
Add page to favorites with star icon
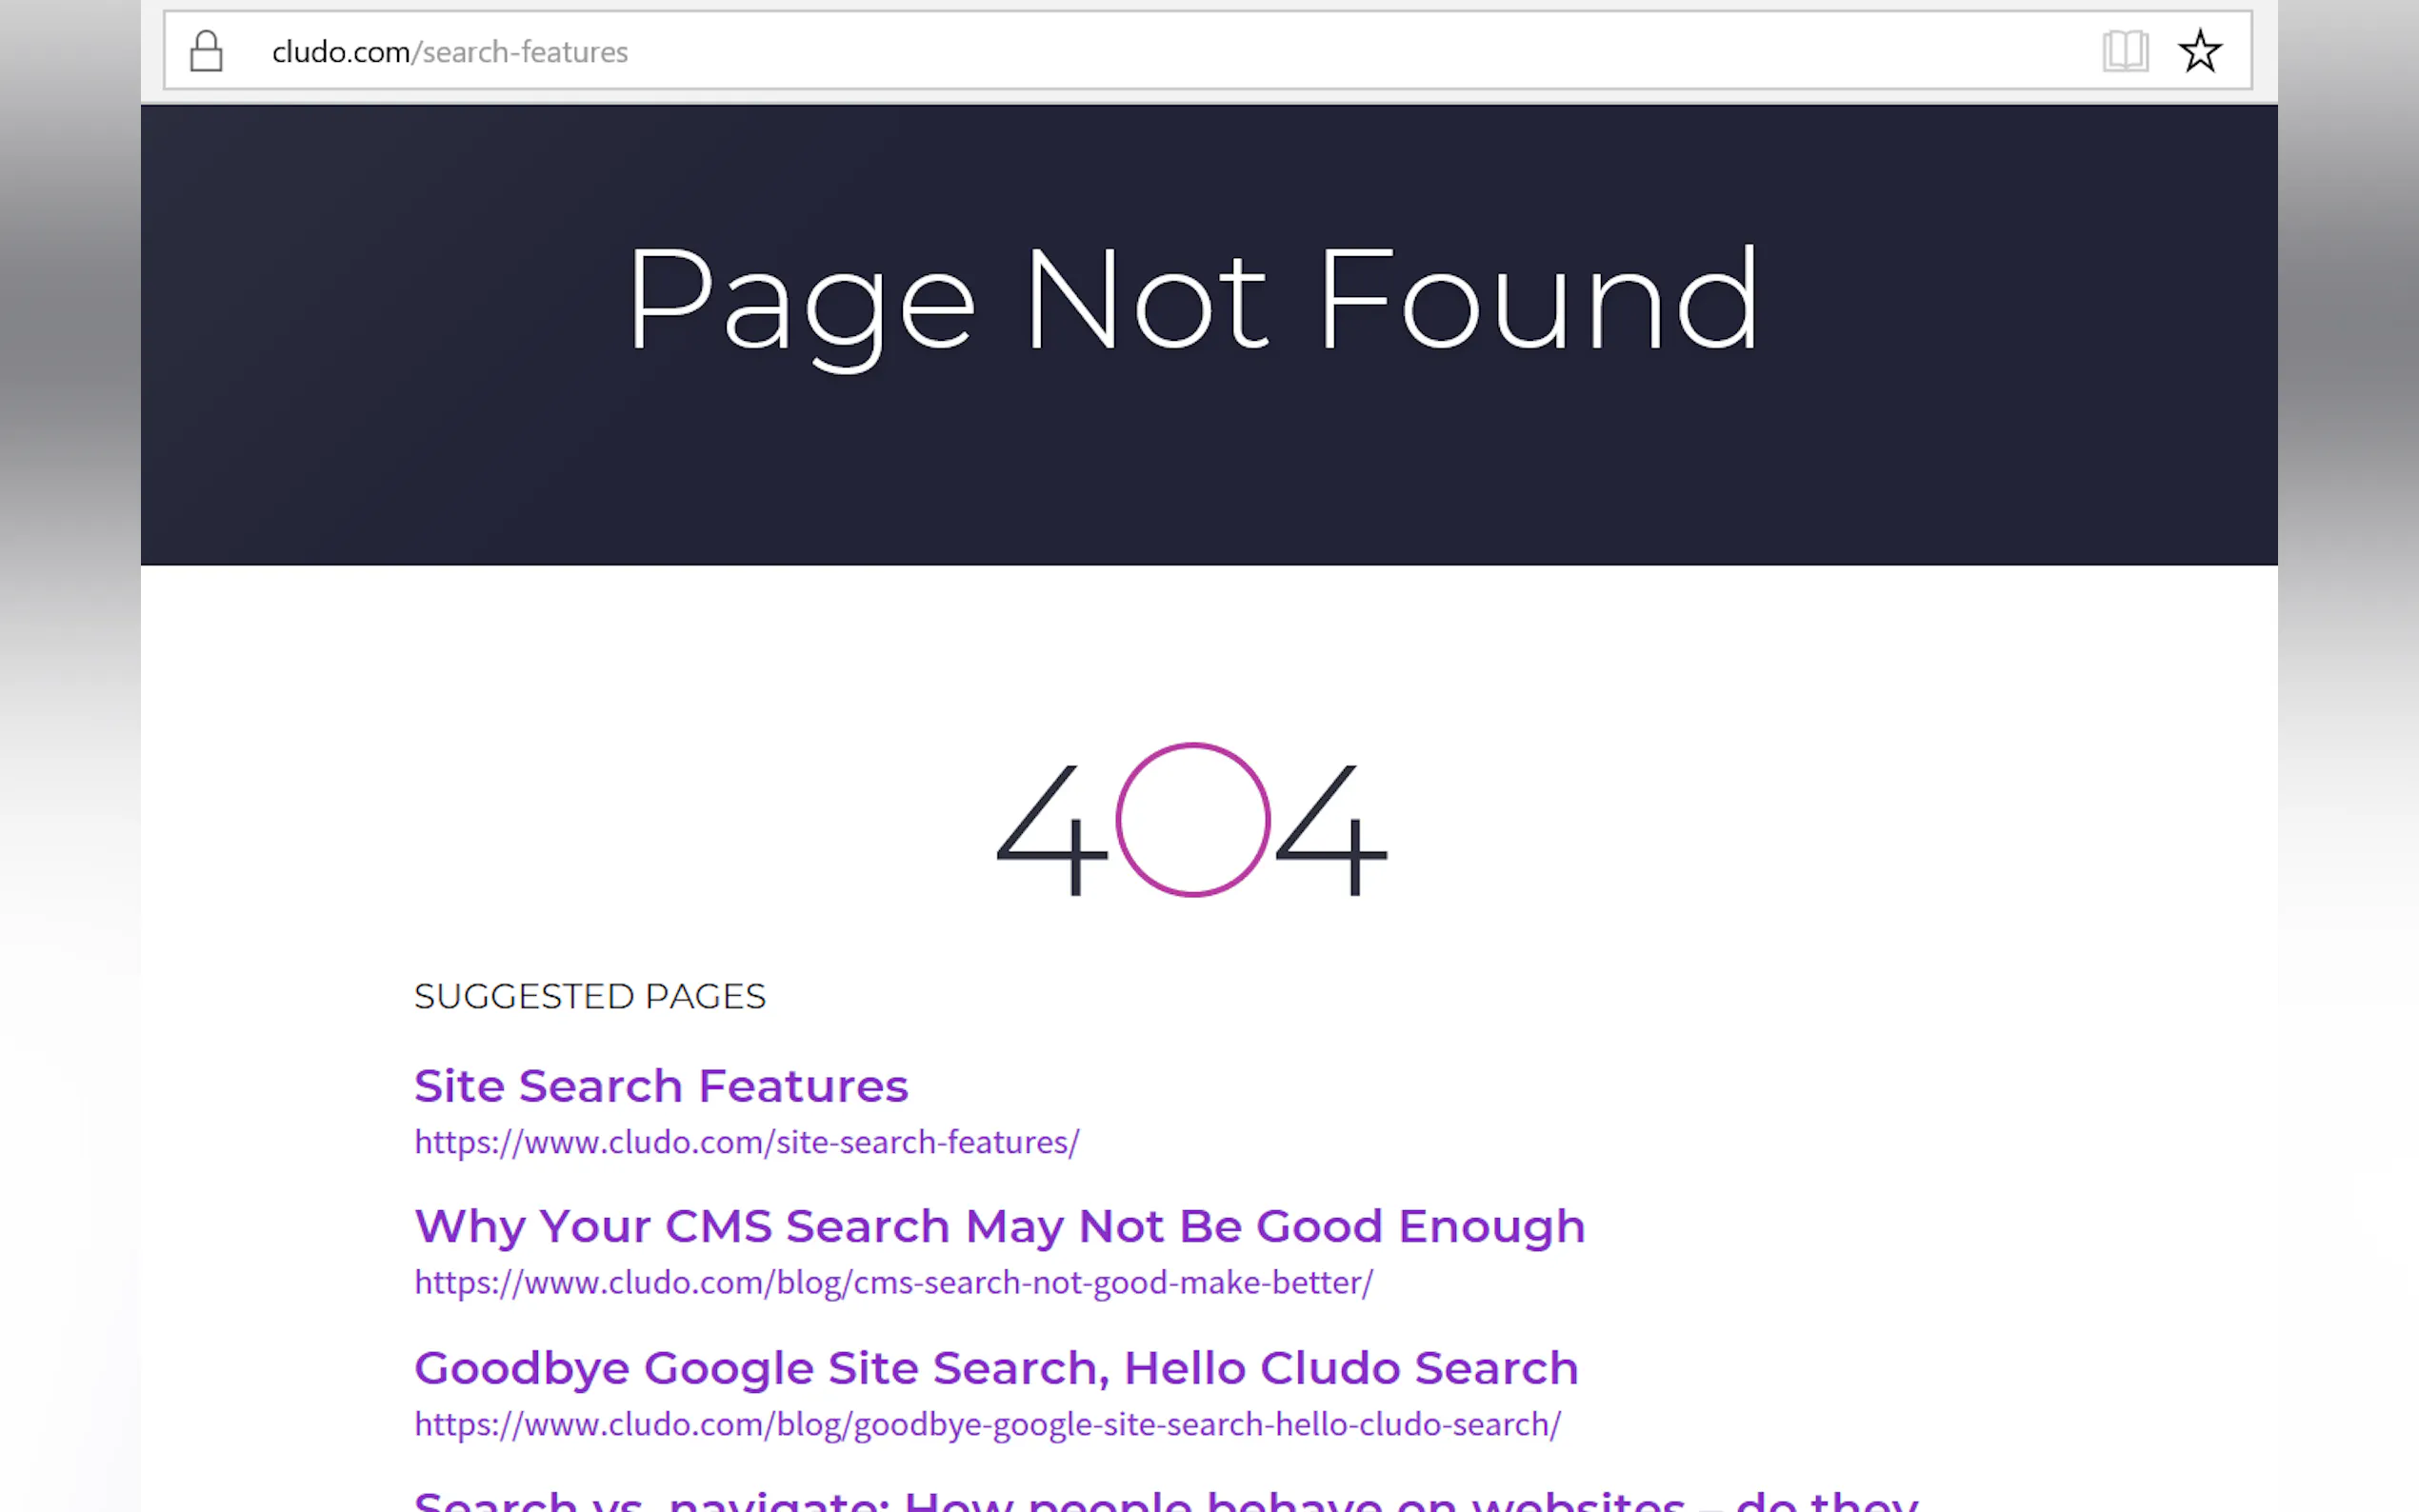tap(2200, 51)
